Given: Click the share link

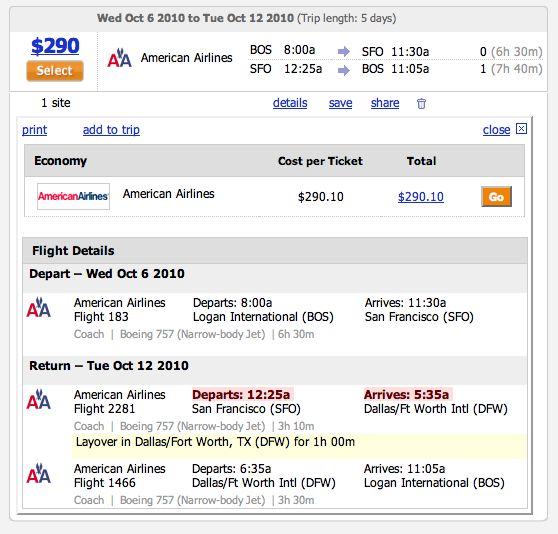Looking at the screenshot, I should click(x=385, y=103).
